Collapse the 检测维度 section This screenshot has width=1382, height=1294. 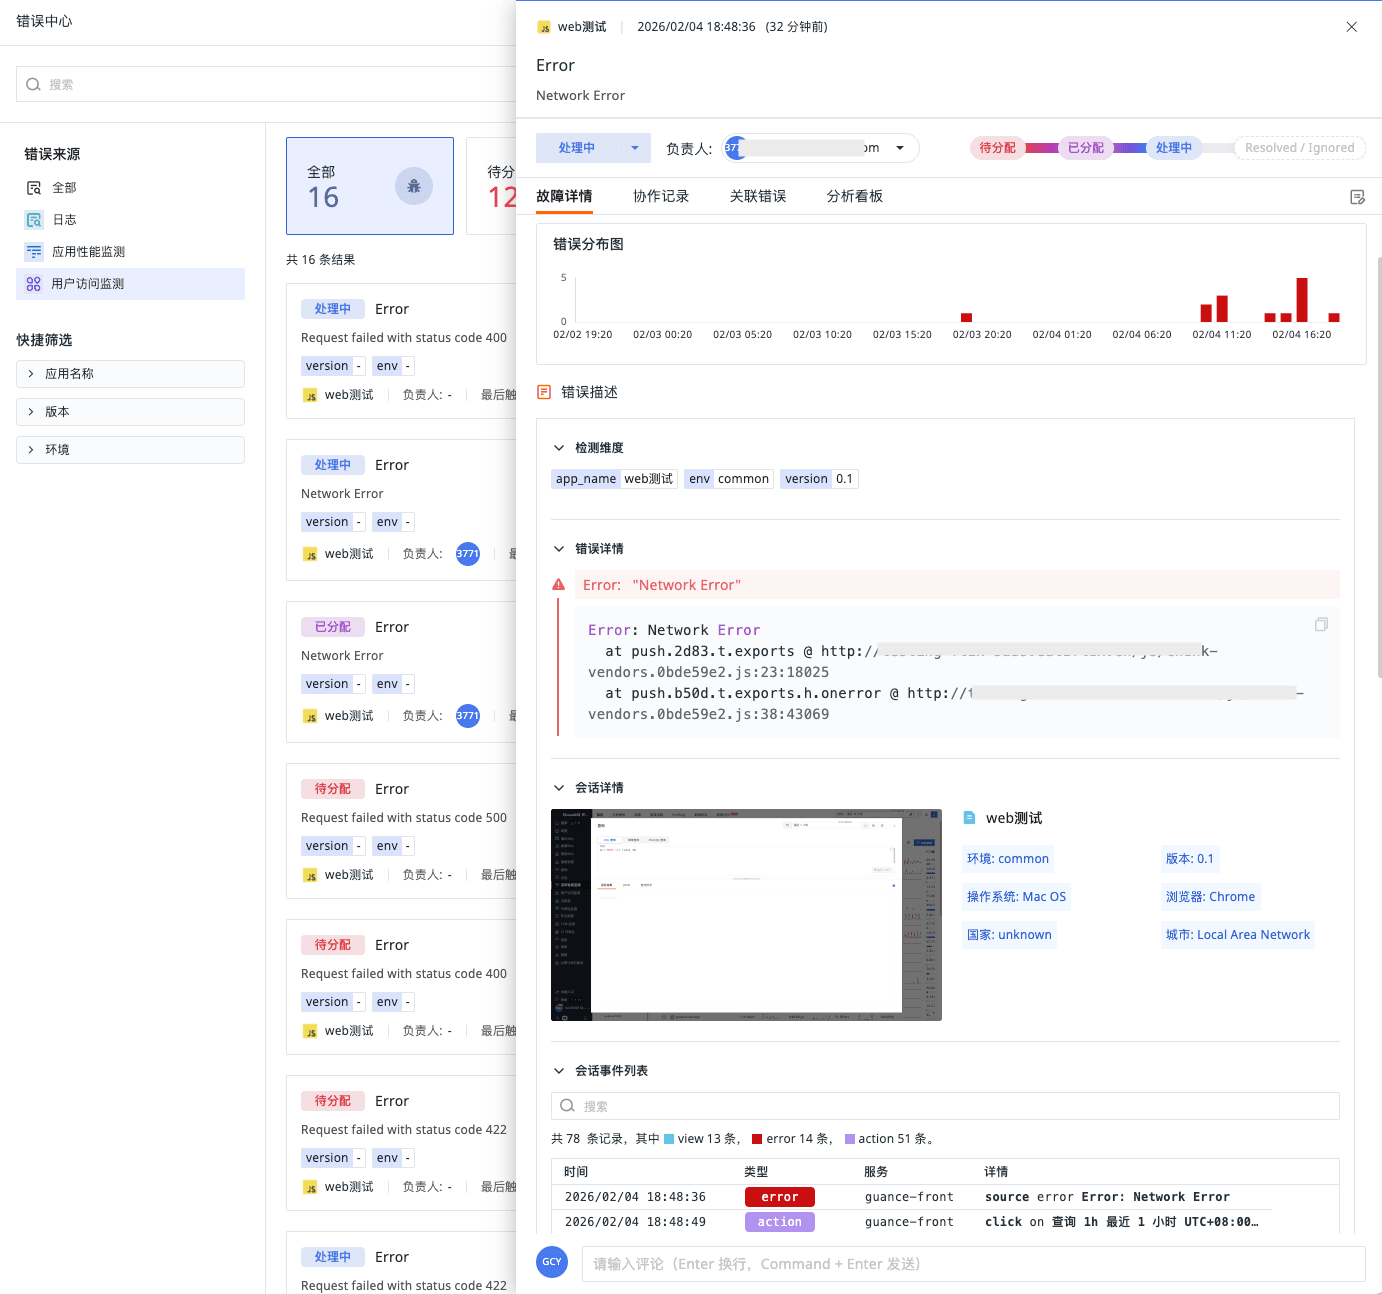[x=559, y=448]
